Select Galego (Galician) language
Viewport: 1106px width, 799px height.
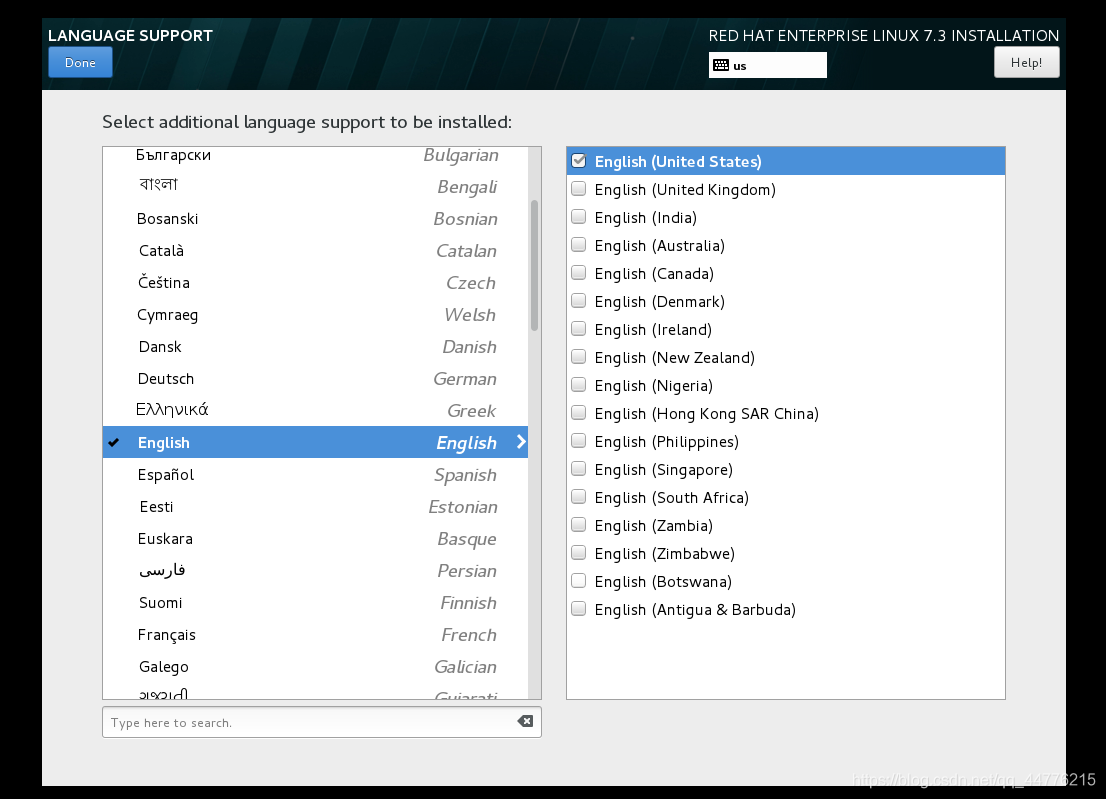click(315, 666)
